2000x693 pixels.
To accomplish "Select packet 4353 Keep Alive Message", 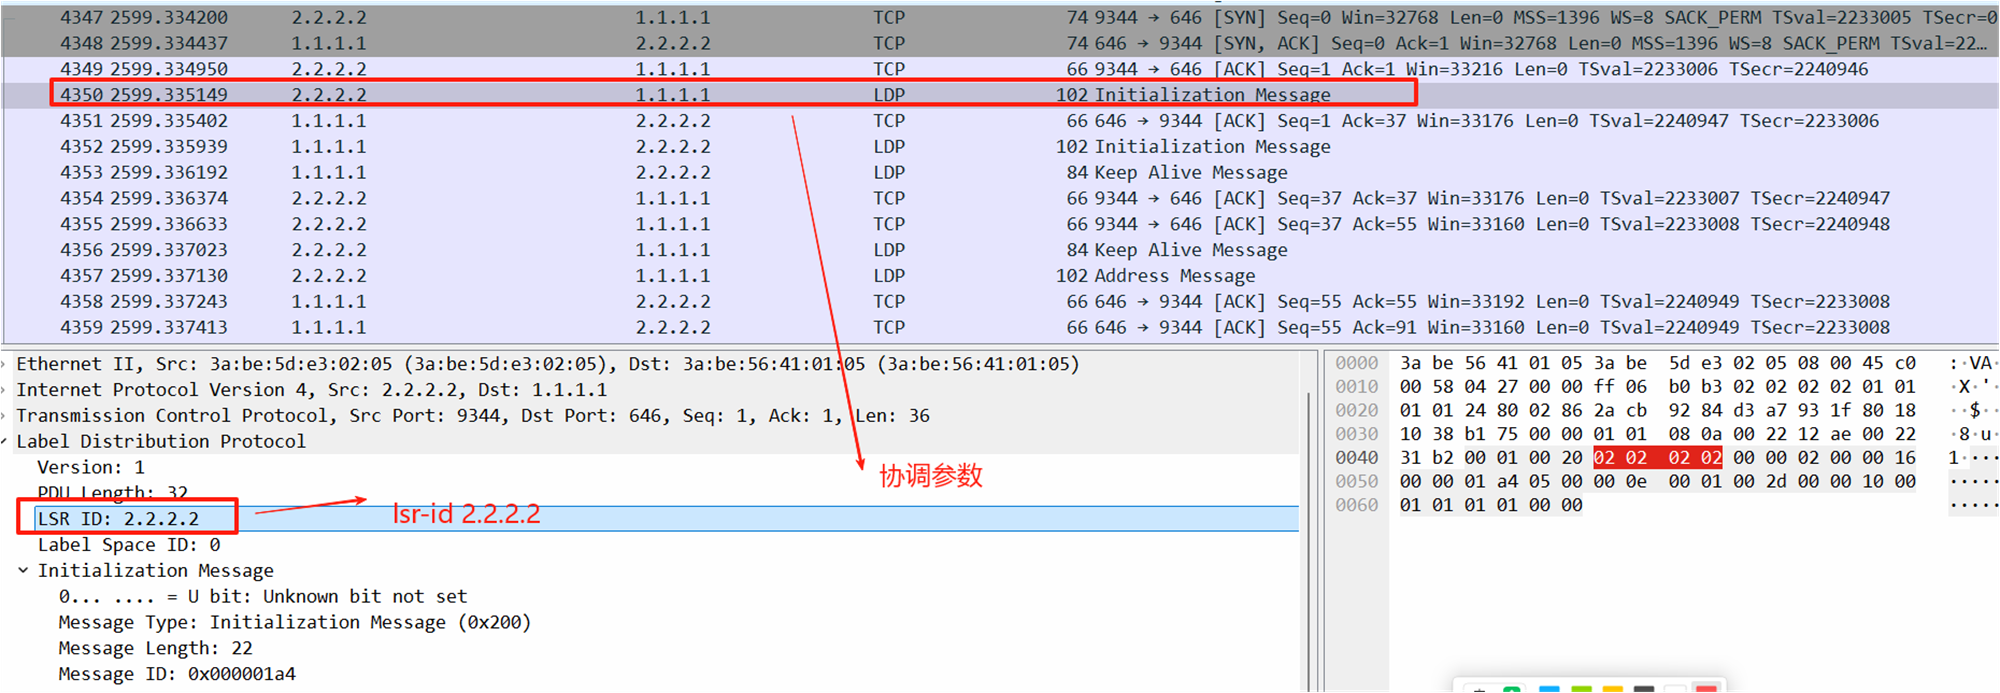I will 1000,173.
